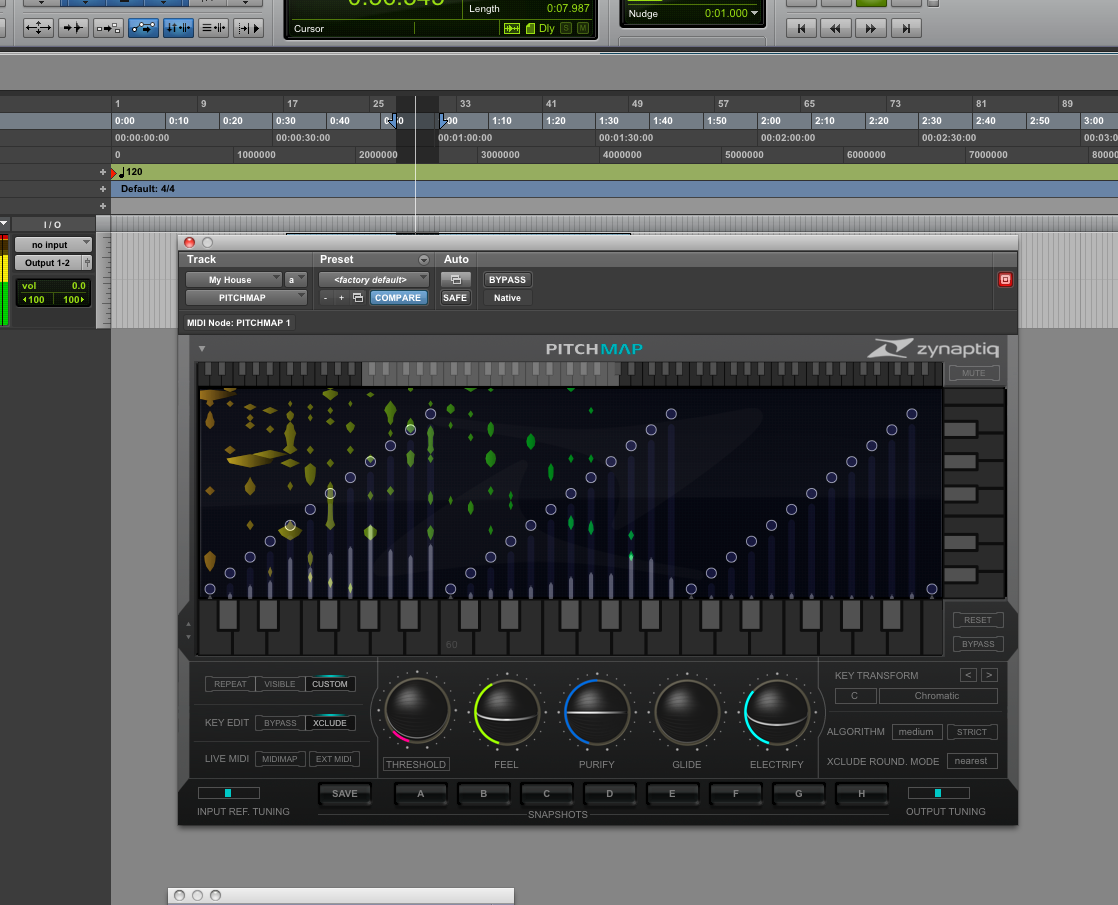Click the track vol 0.0 field

[x=53, y=285]
